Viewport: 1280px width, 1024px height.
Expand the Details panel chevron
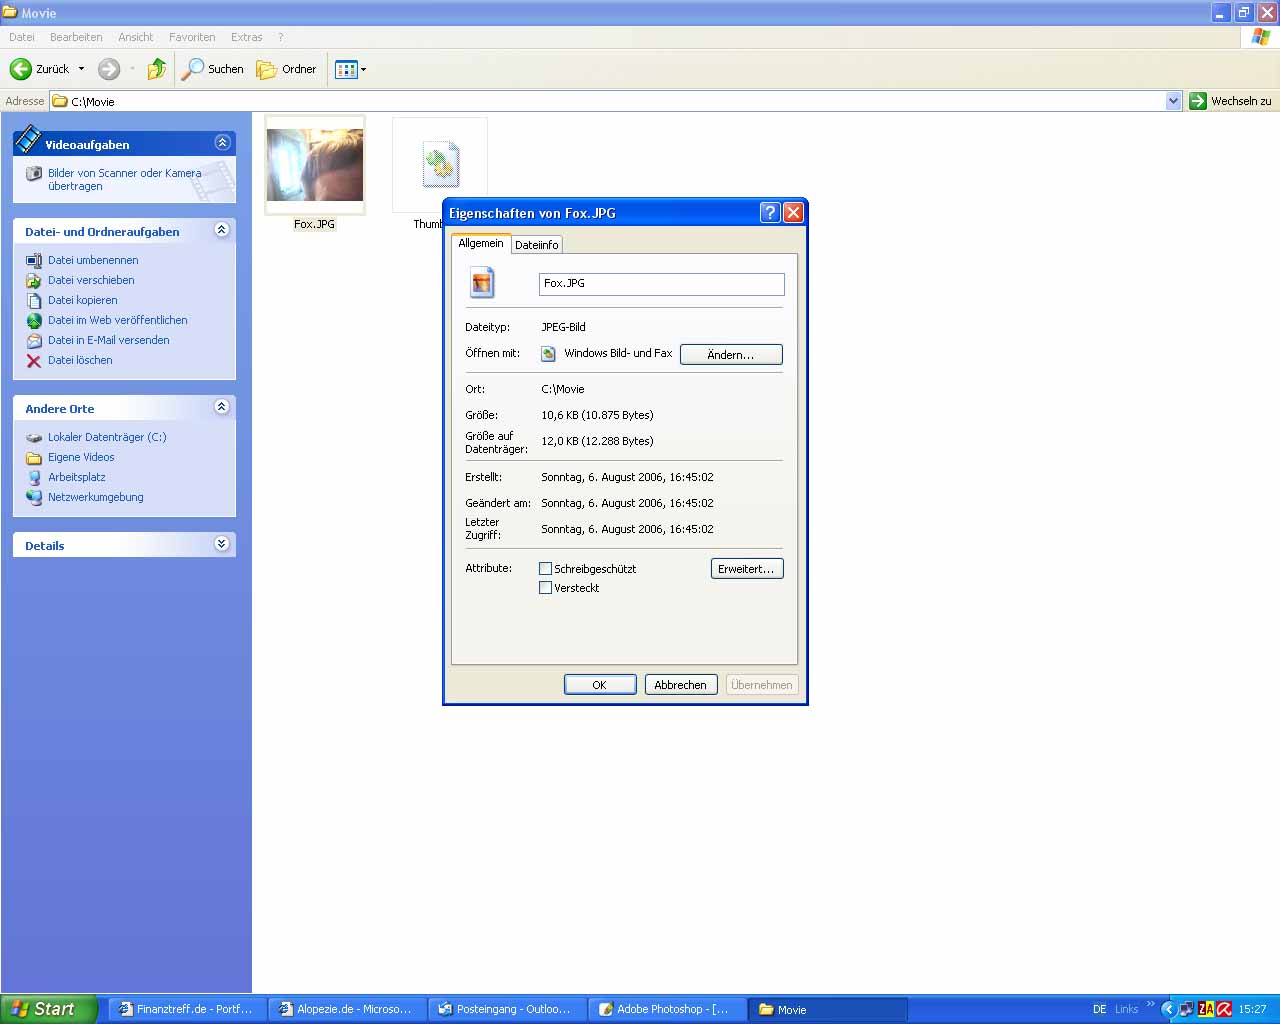click(222, 544)
